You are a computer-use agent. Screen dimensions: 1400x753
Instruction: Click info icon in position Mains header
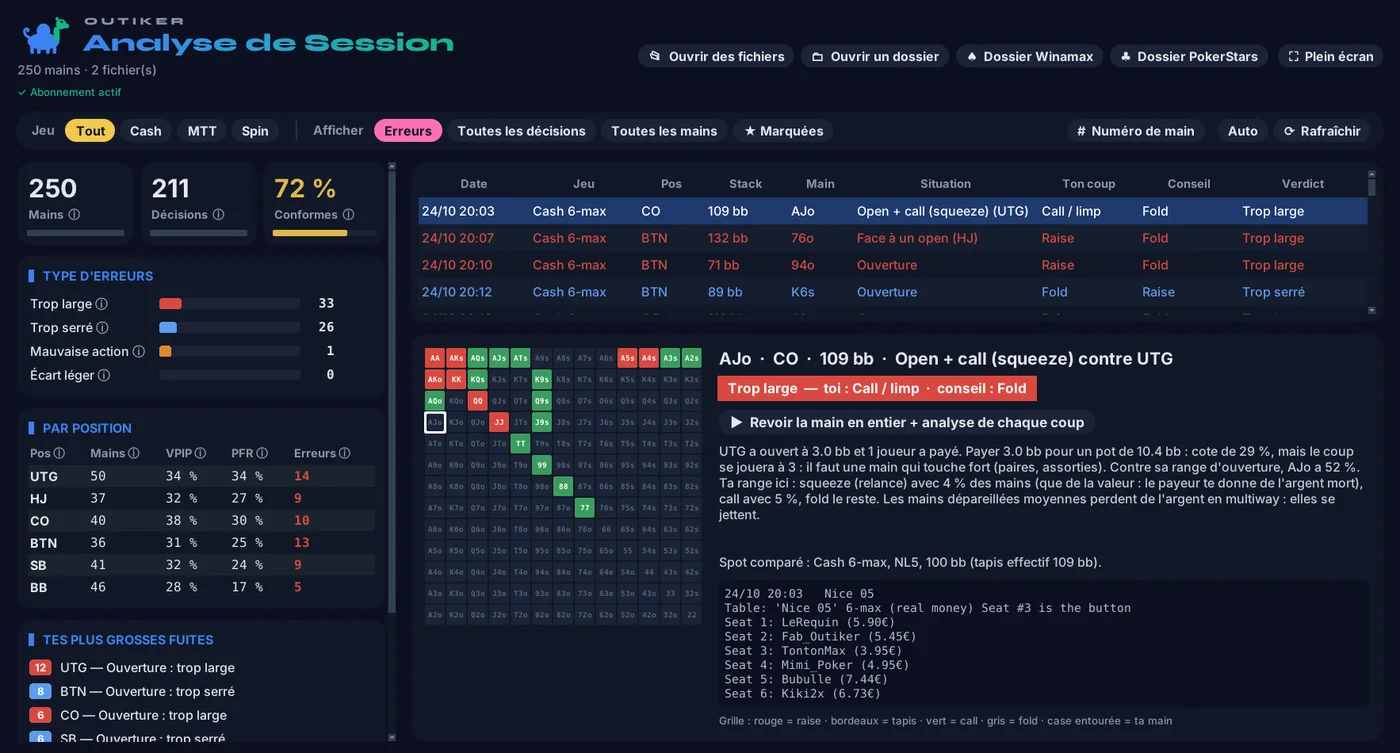pyautogui.click(x=133, y=453)
